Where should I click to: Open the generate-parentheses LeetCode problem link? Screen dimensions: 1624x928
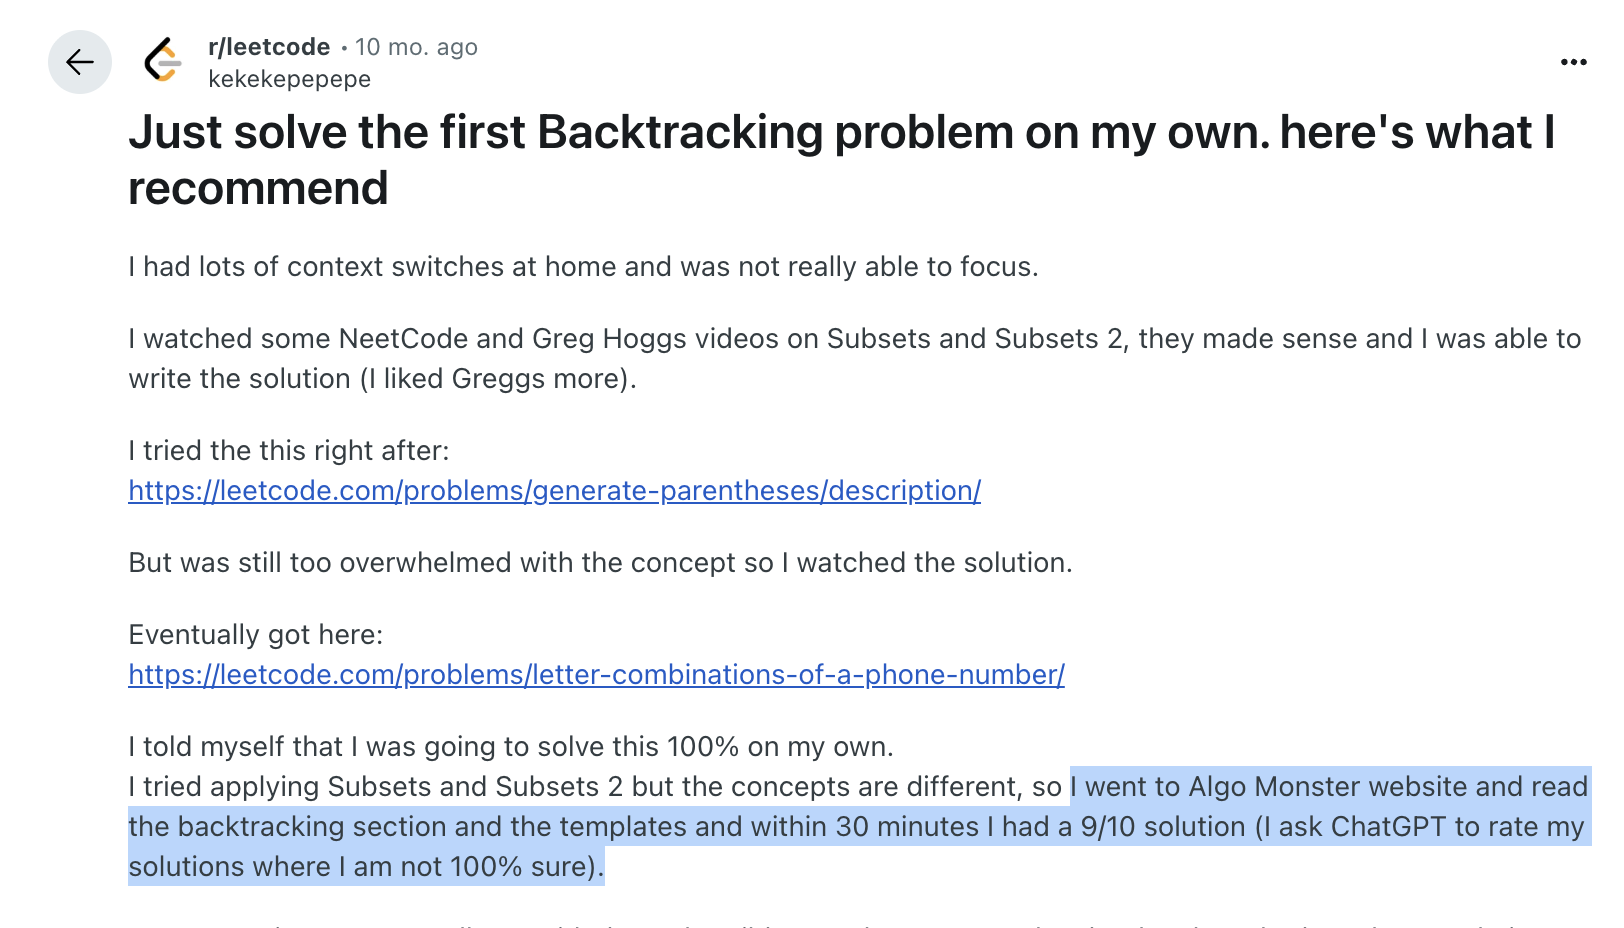coord(555,491)
